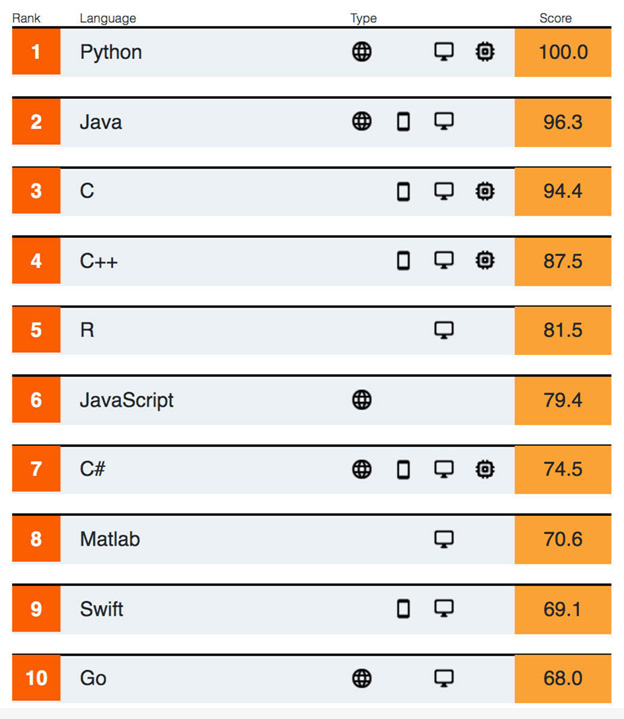Click the desktop monitor icon in C row
The image size is (624, 719).
point(444,191)
